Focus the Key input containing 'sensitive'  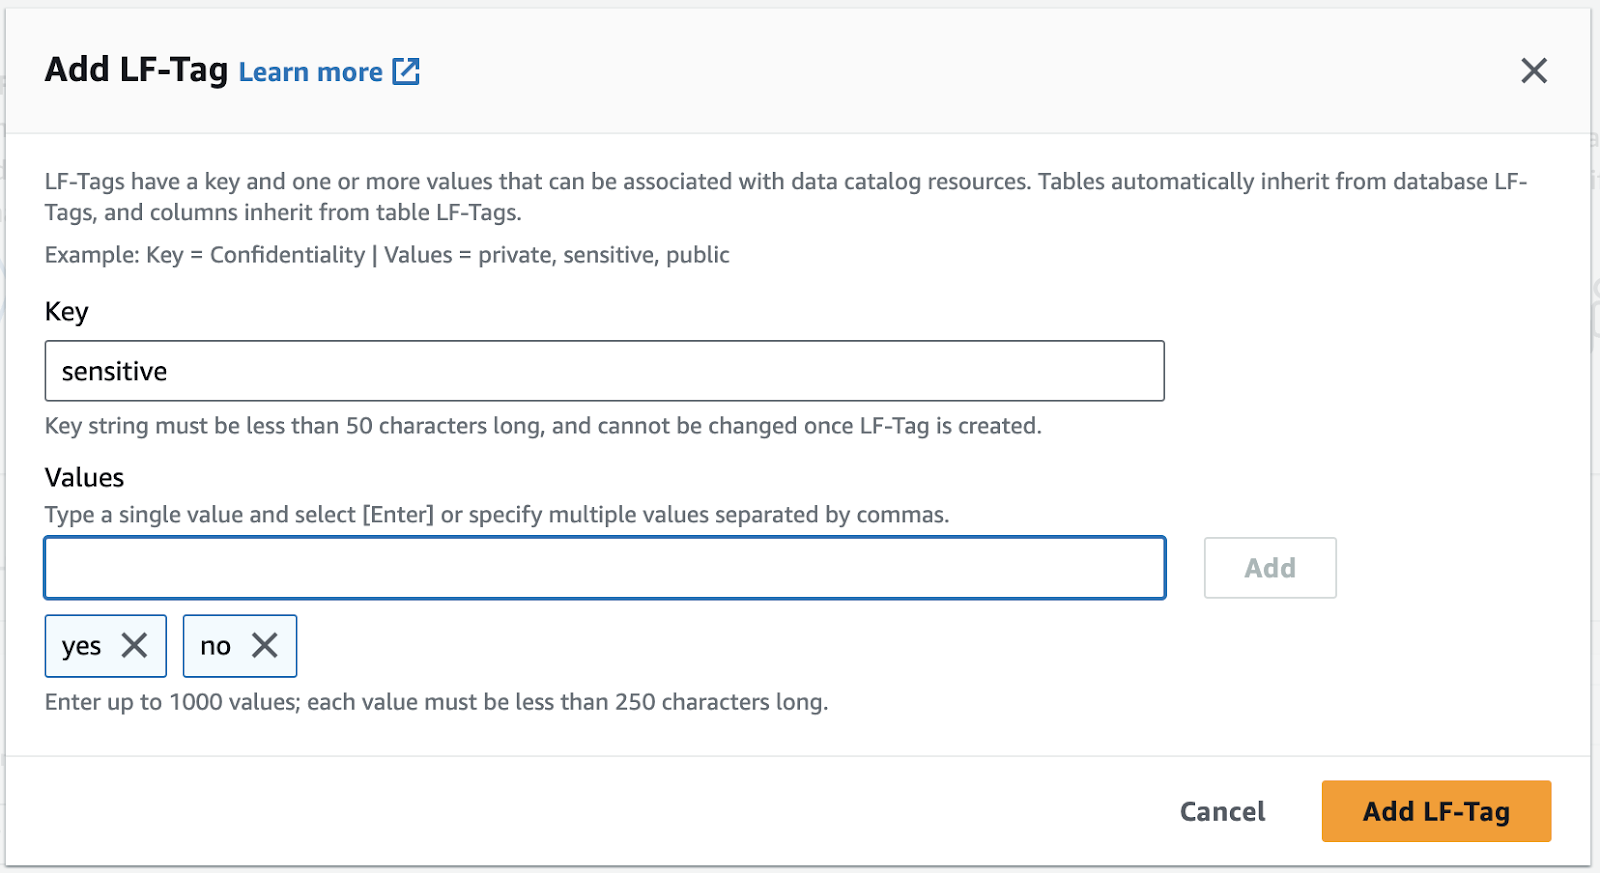(604, 371)
